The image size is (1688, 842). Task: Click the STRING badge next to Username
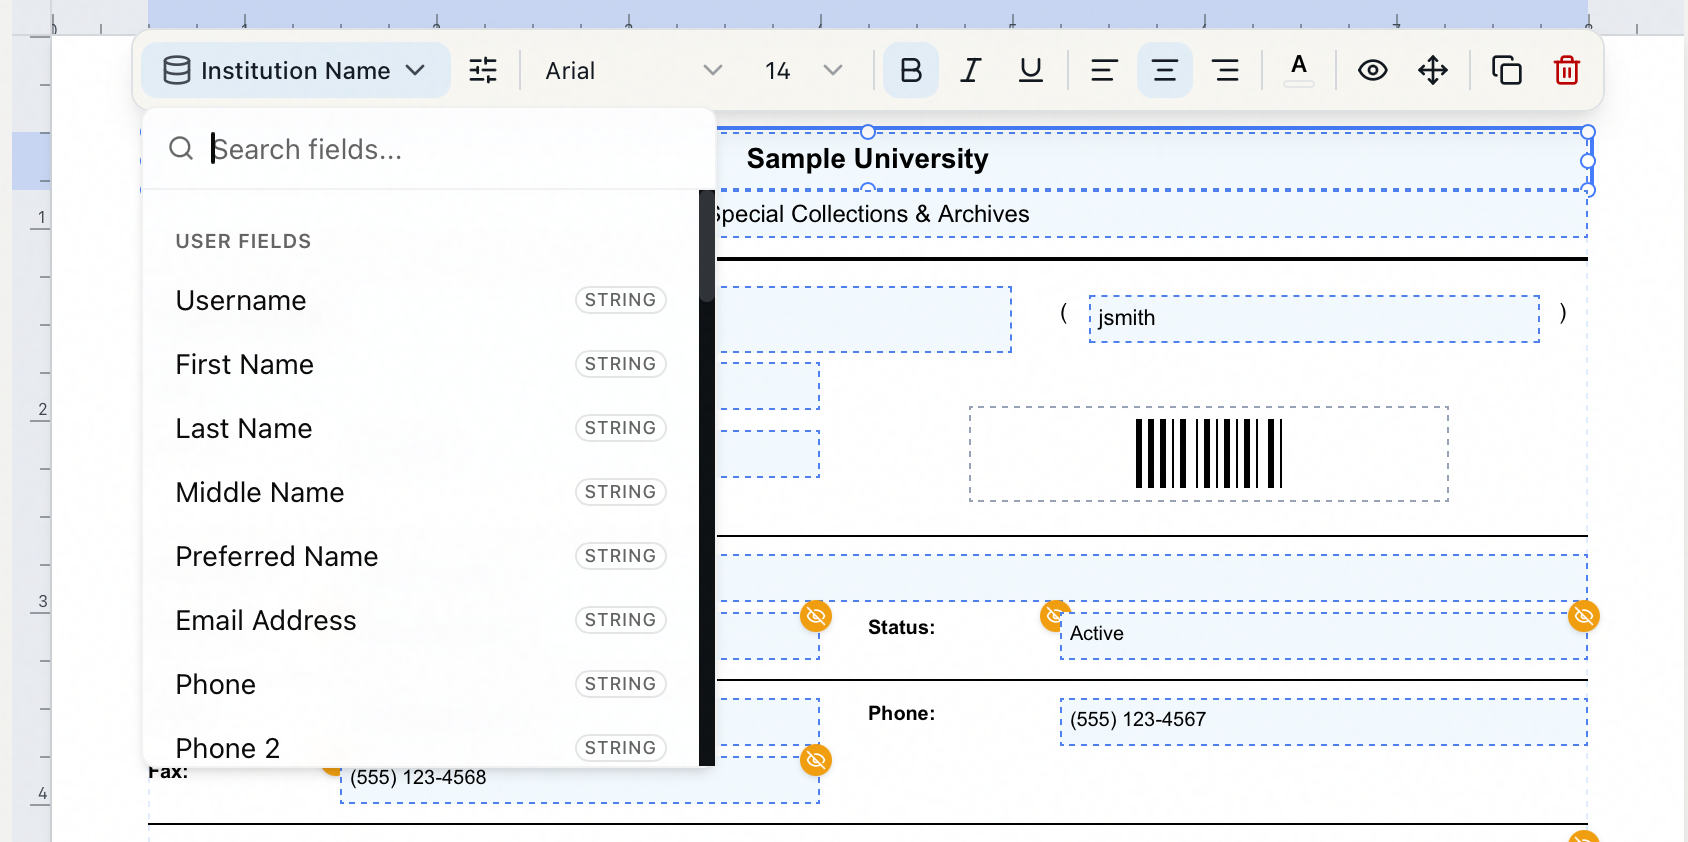[620, 300]
